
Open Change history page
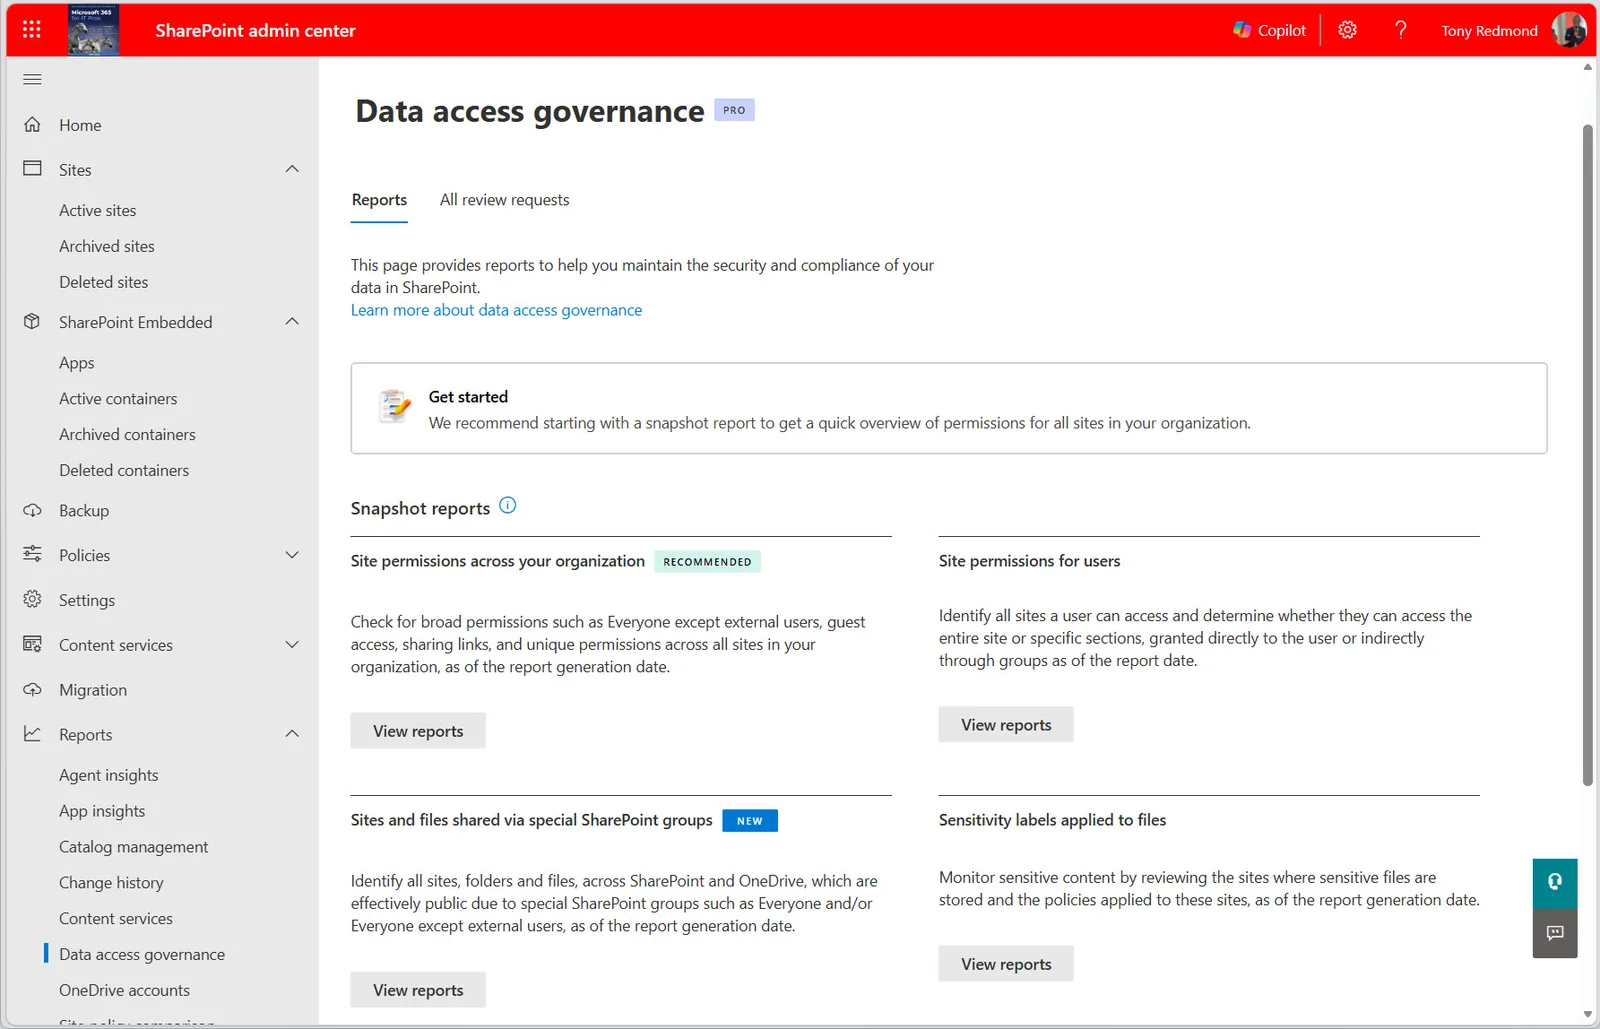pyautogui.click(x=111, y=883)
